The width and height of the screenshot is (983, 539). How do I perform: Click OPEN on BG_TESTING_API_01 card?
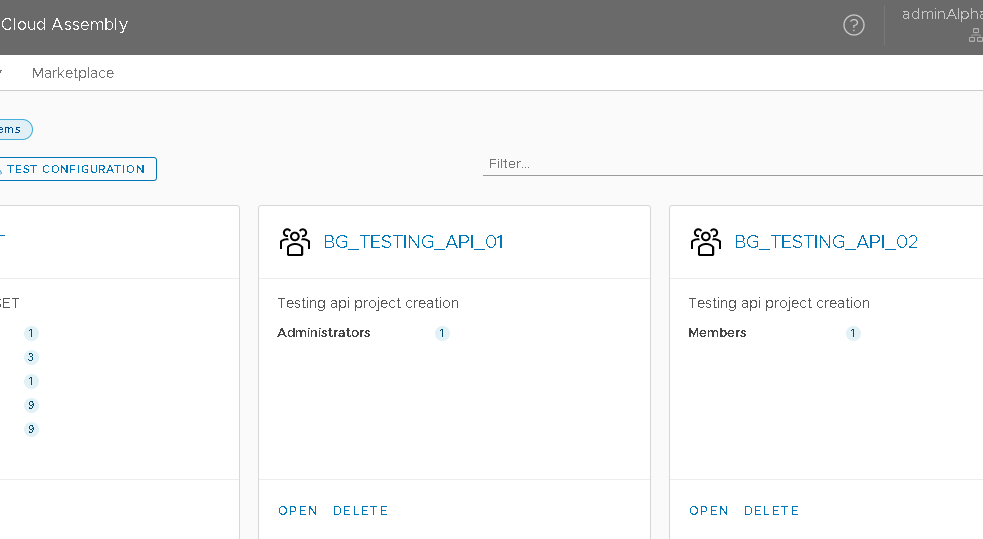298,511
